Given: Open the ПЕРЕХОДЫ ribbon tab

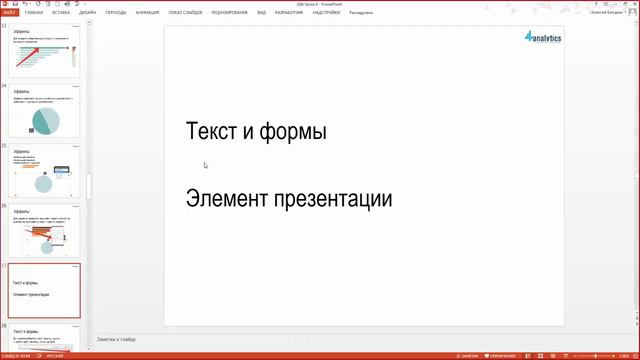Looking at the screenshot, I should [x=116, y=13].
